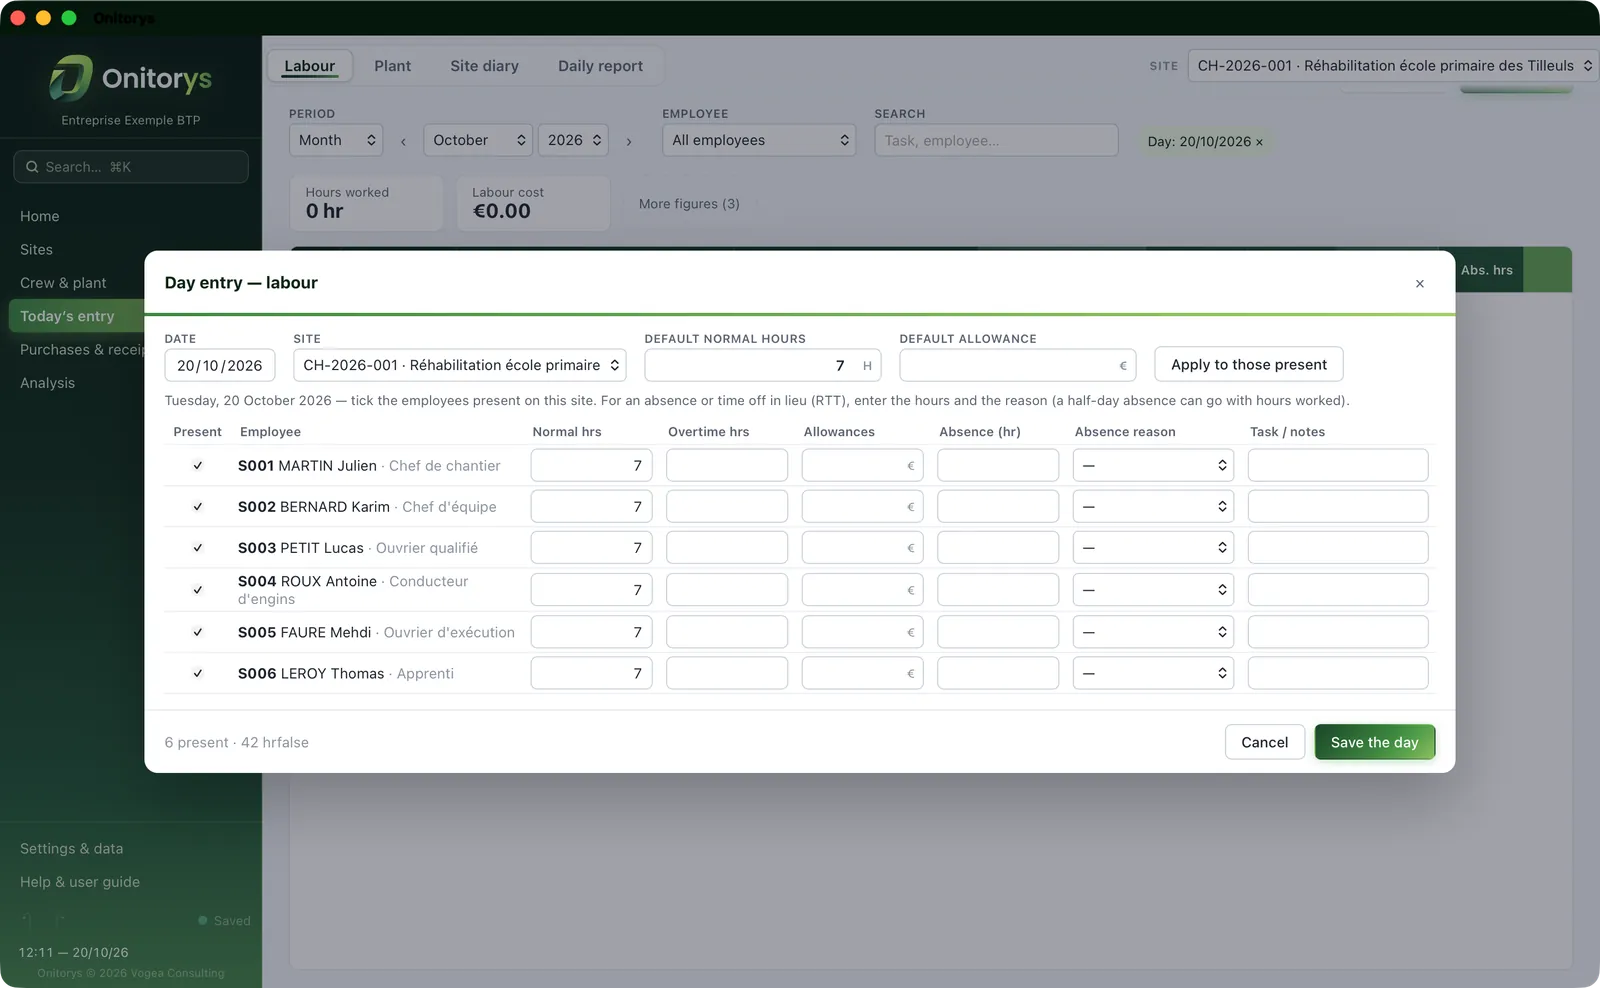Switch to the Site diary tab

pos(485,66)
